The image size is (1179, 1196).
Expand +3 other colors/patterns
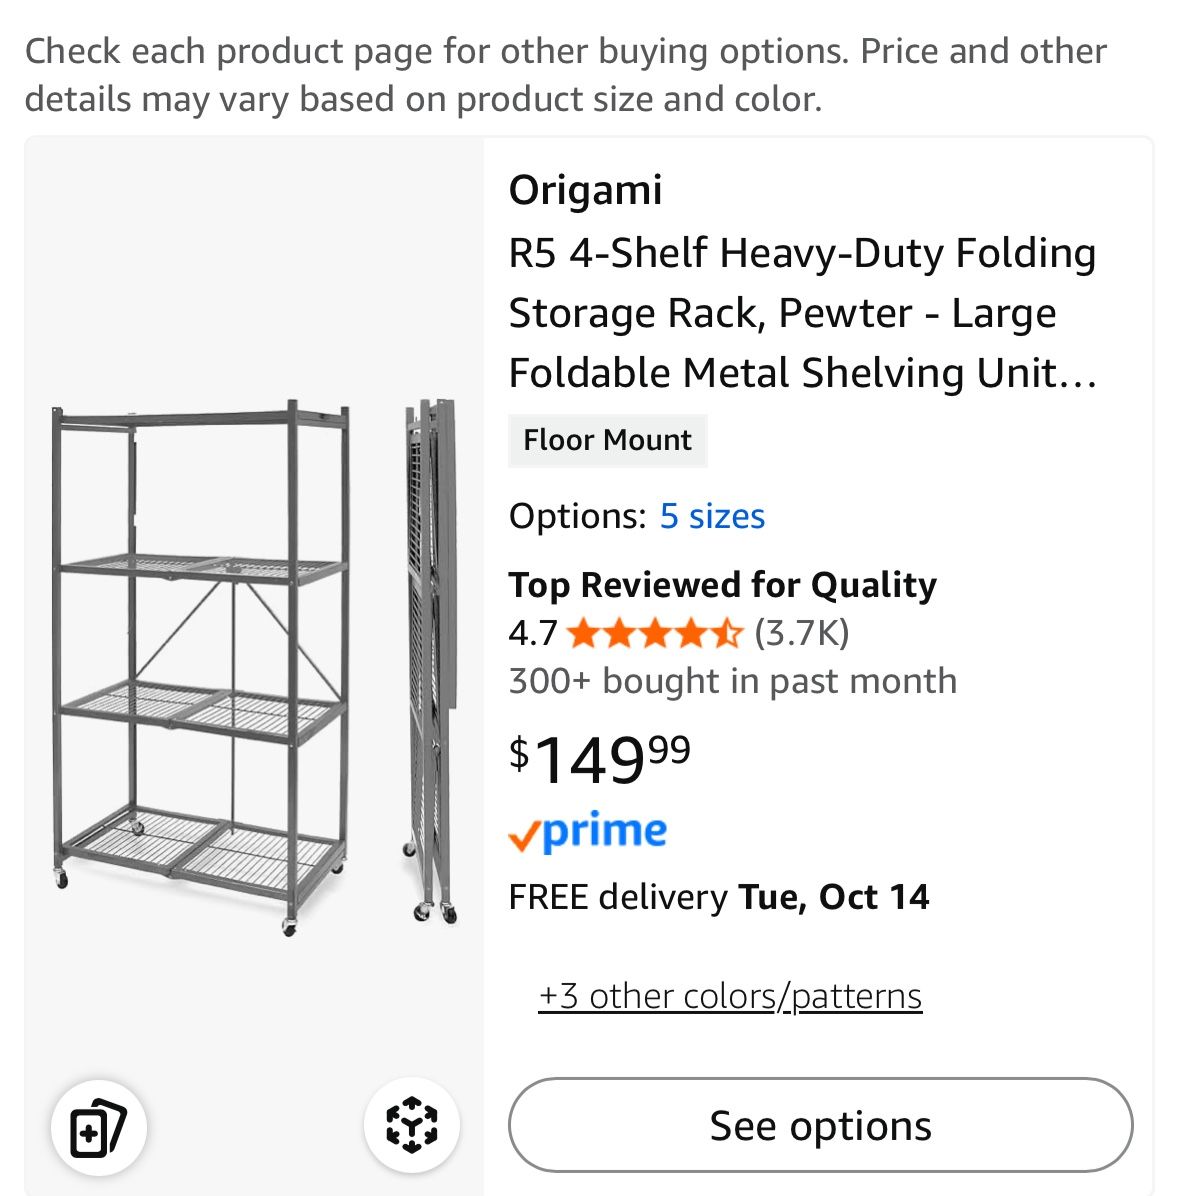click(x=730, y=996)
